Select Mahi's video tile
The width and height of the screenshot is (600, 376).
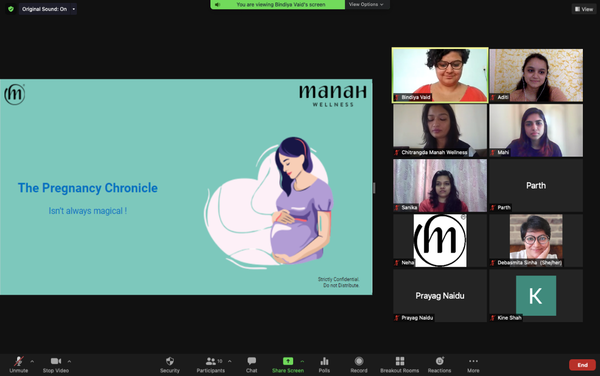click(536, 130)
